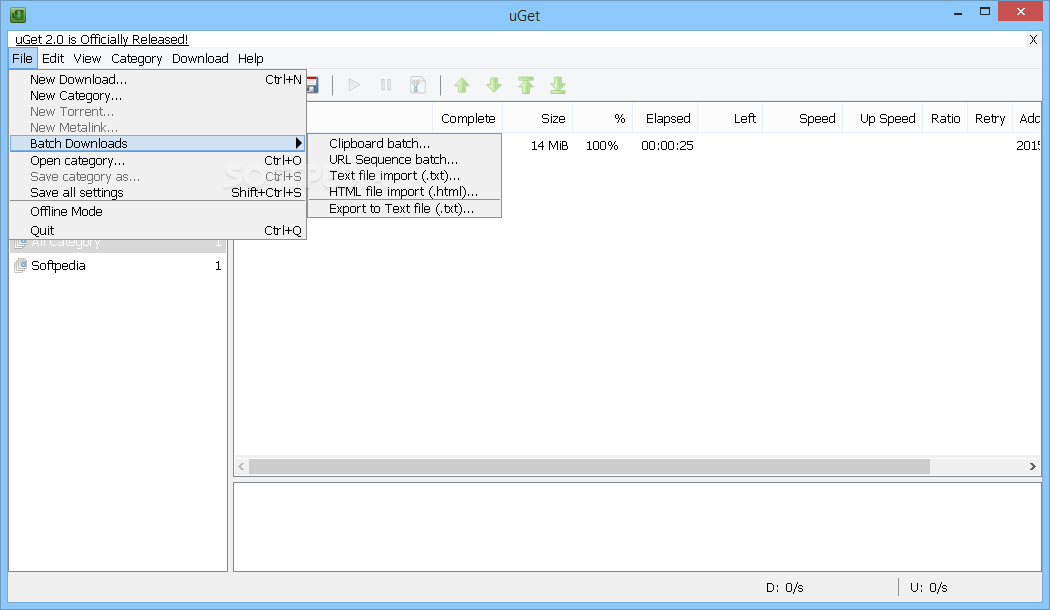Sort by the Speed column header
Viewport: 1050px width, 610px height.
[802, 119]
